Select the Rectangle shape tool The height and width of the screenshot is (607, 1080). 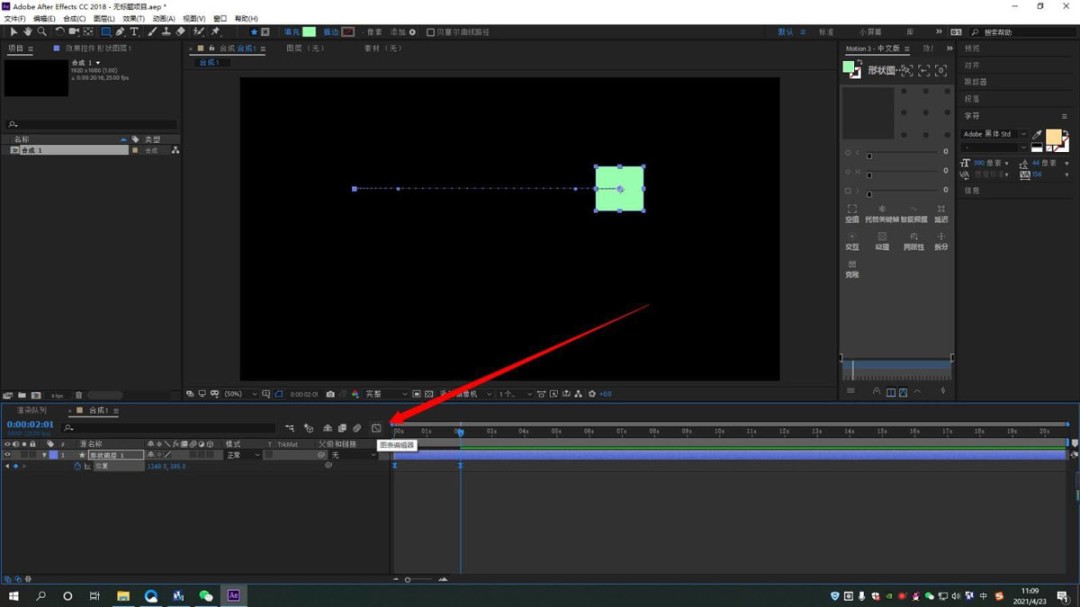(105, 32)
